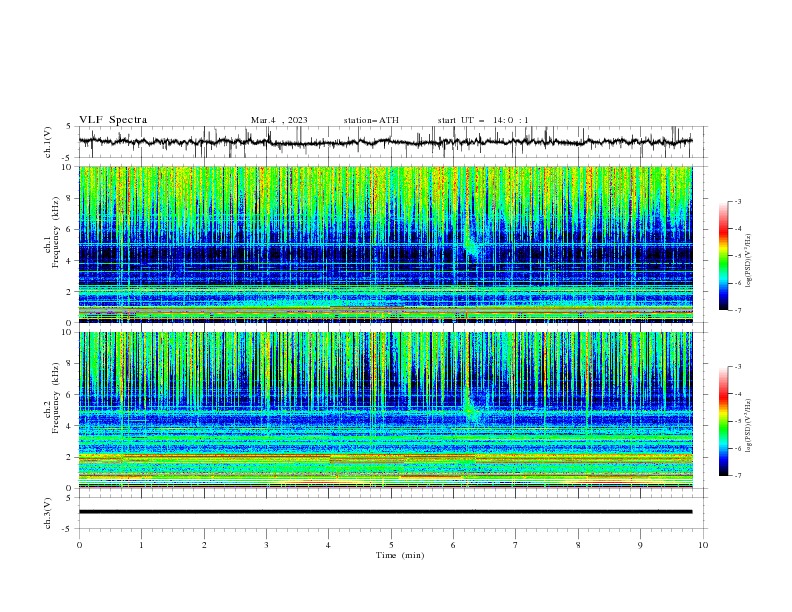792x612 pixels.
Task: Click the "-3" tick on ch.2 colorbar
Action: [738, 367]
